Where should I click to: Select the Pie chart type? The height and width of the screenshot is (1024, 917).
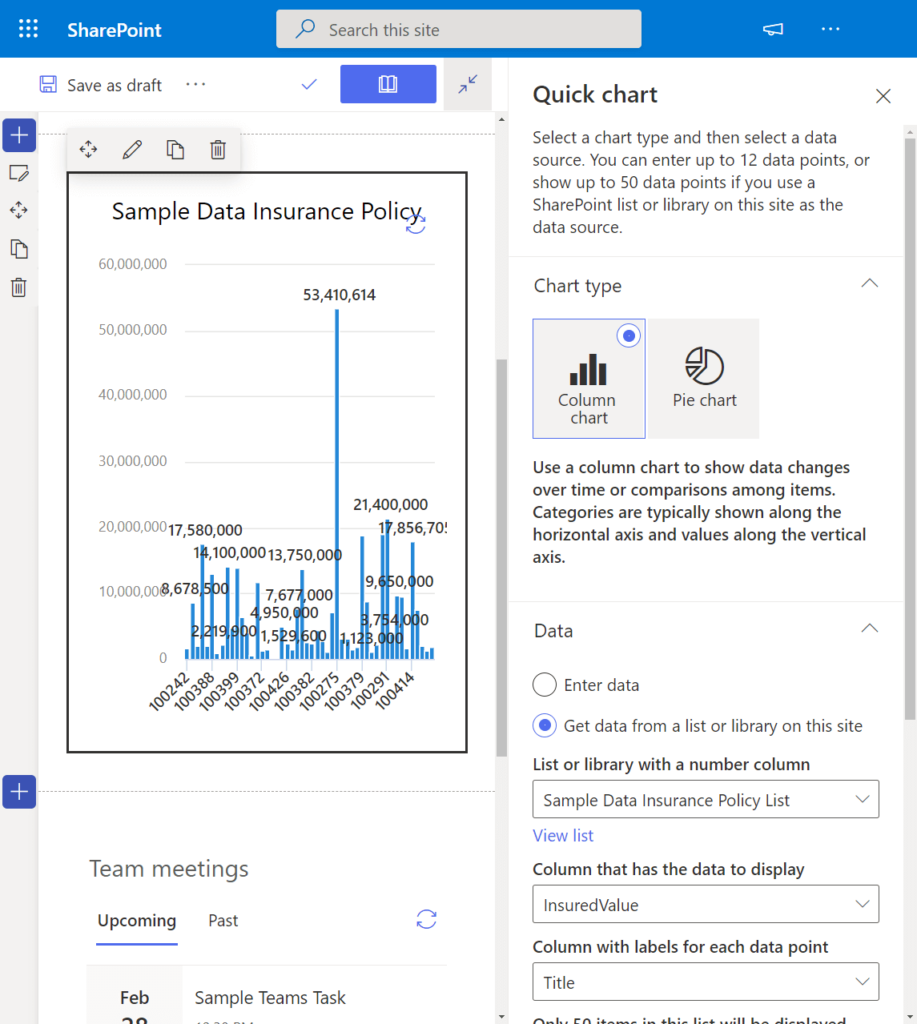(x=703, y=379)
